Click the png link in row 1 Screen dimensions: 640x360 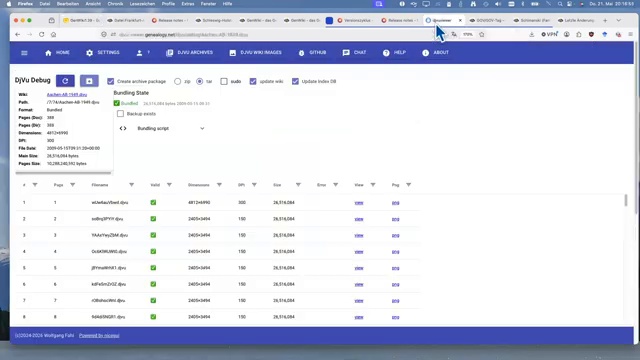tap(396, 203)
